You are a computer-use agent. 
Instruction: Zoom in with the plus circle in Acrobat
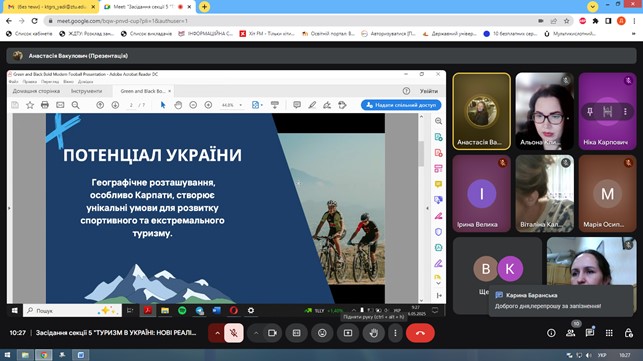click(x=208, y=105)
